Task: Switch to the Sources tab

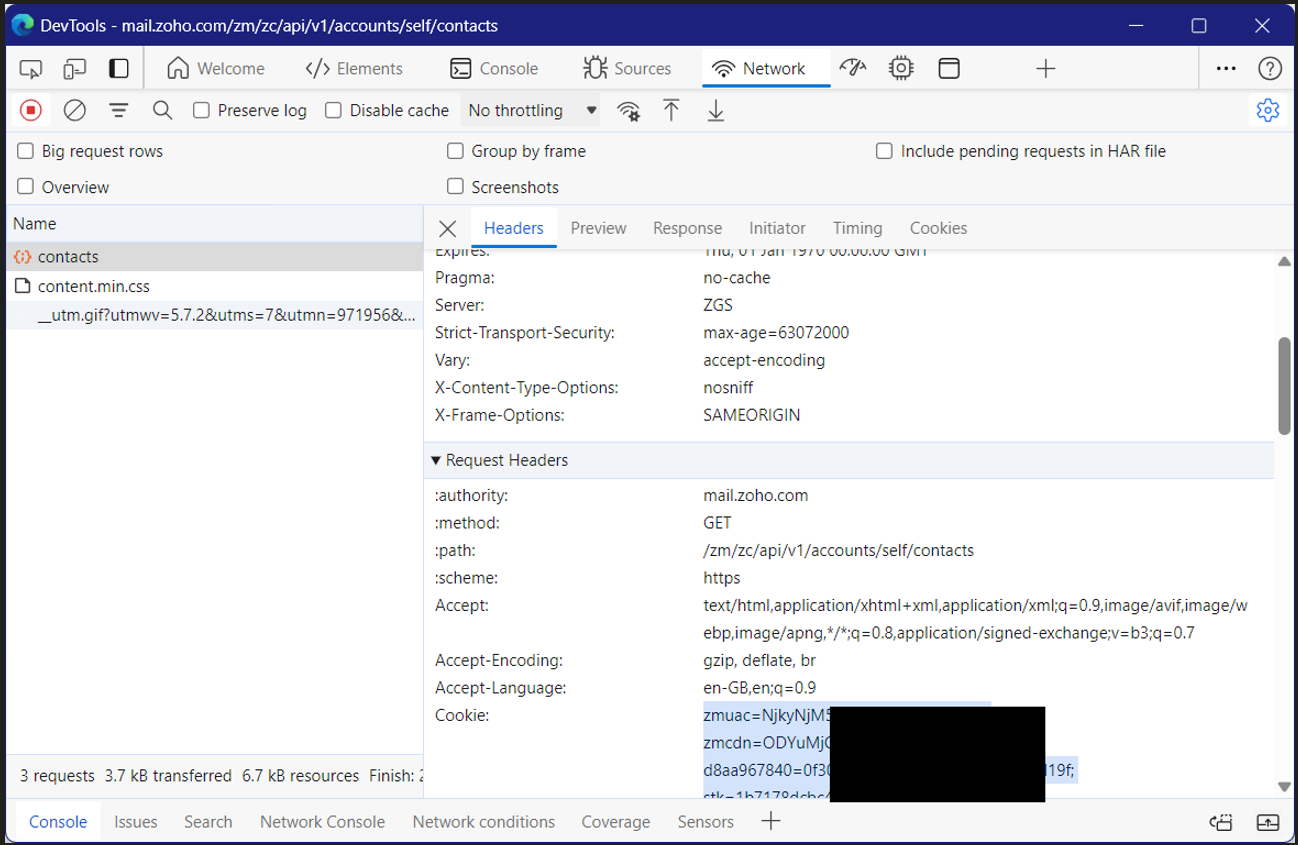Action: [627, 69]
